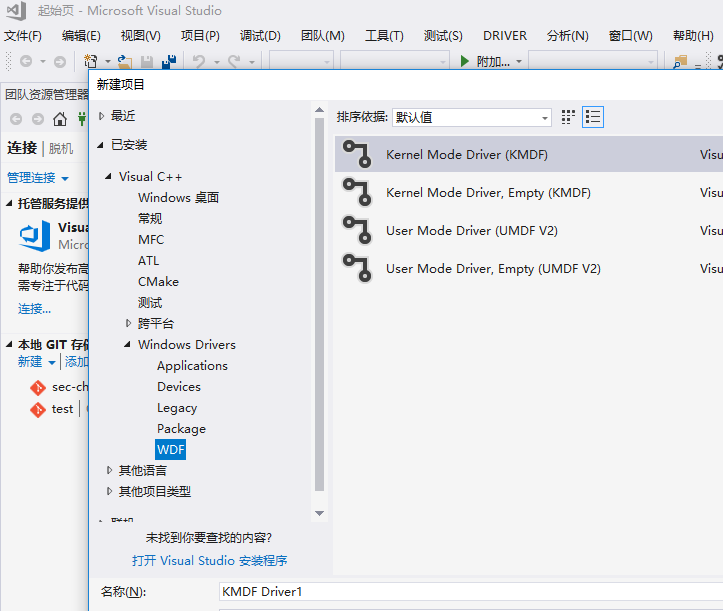Viewport: 723px width, 611px height.
Task: Switch to medium list view
Action: coord(593,117)
